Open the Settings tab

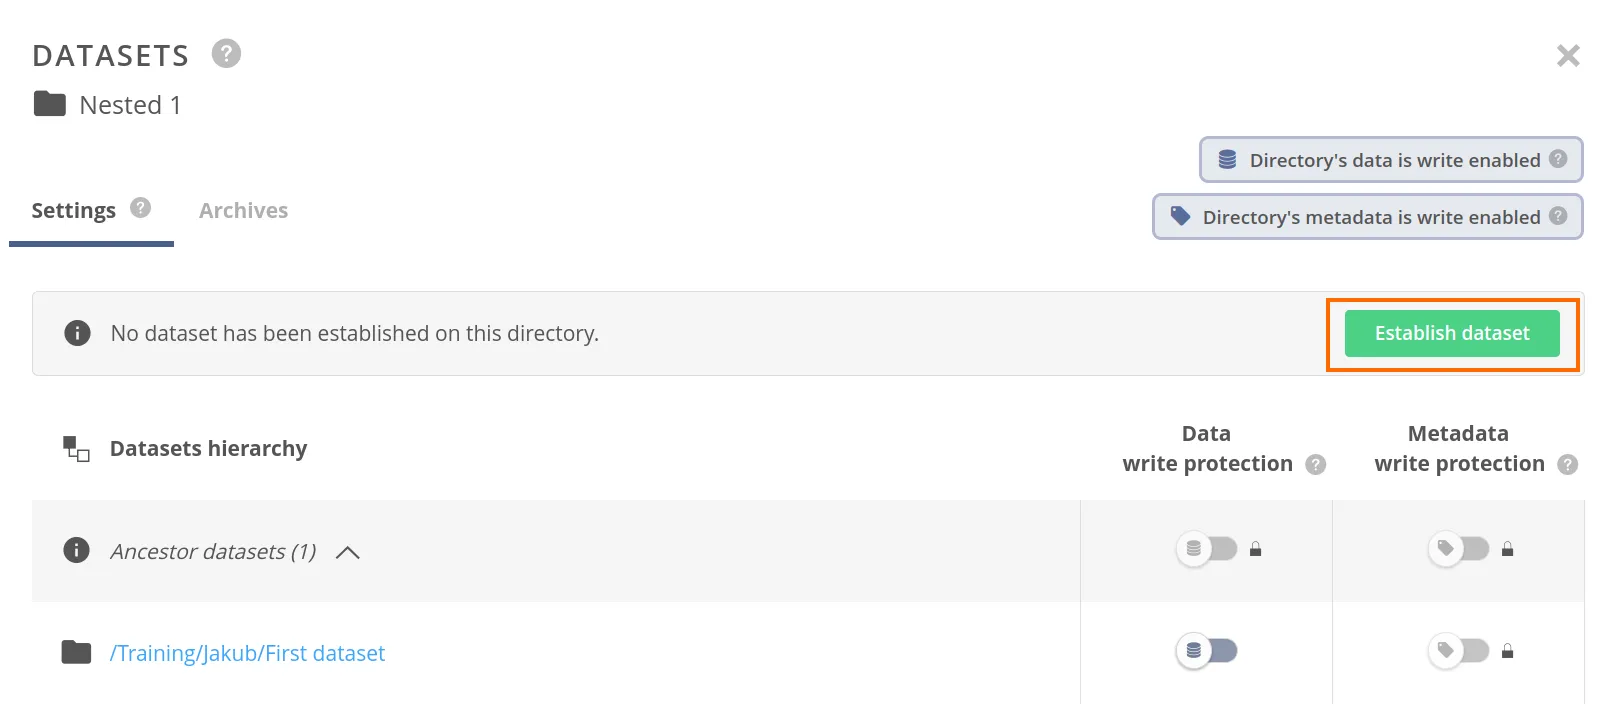(73, 210)
